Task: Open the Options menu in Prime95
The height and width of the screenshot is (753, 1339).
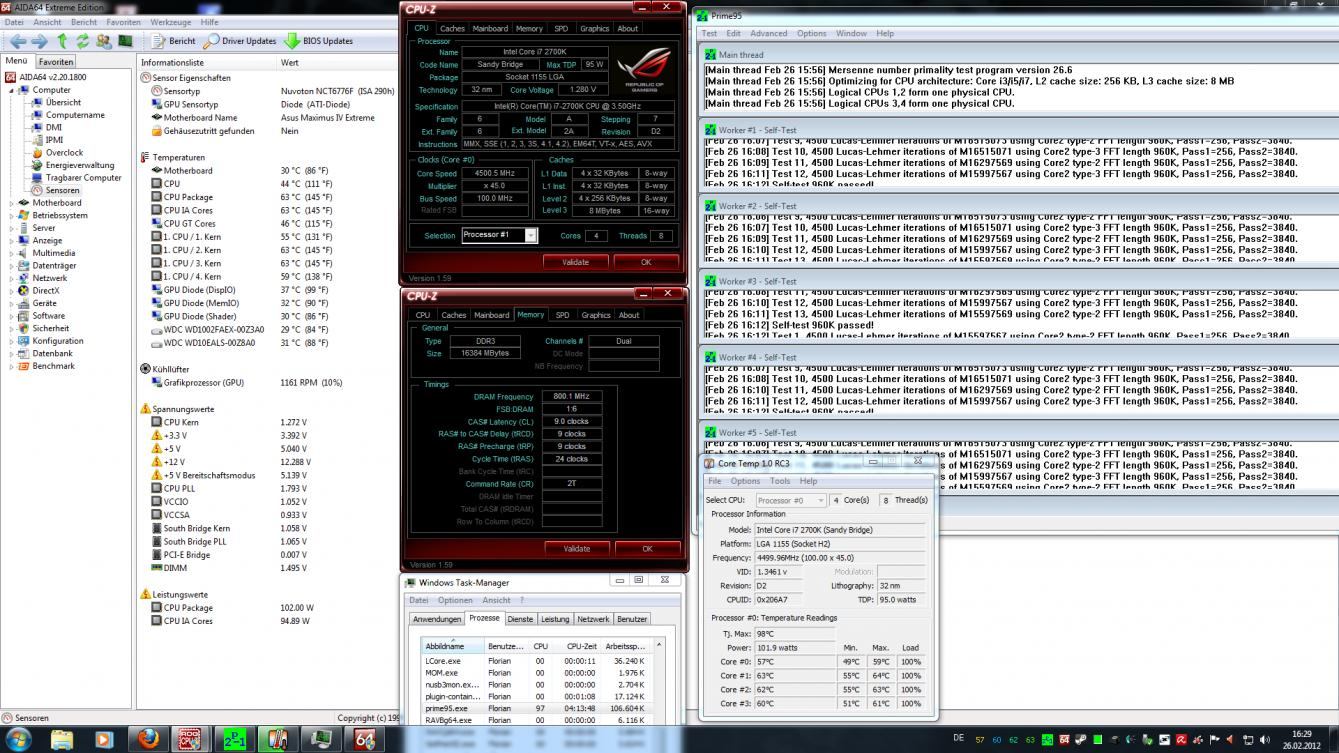Action: [x=811, y=33]
